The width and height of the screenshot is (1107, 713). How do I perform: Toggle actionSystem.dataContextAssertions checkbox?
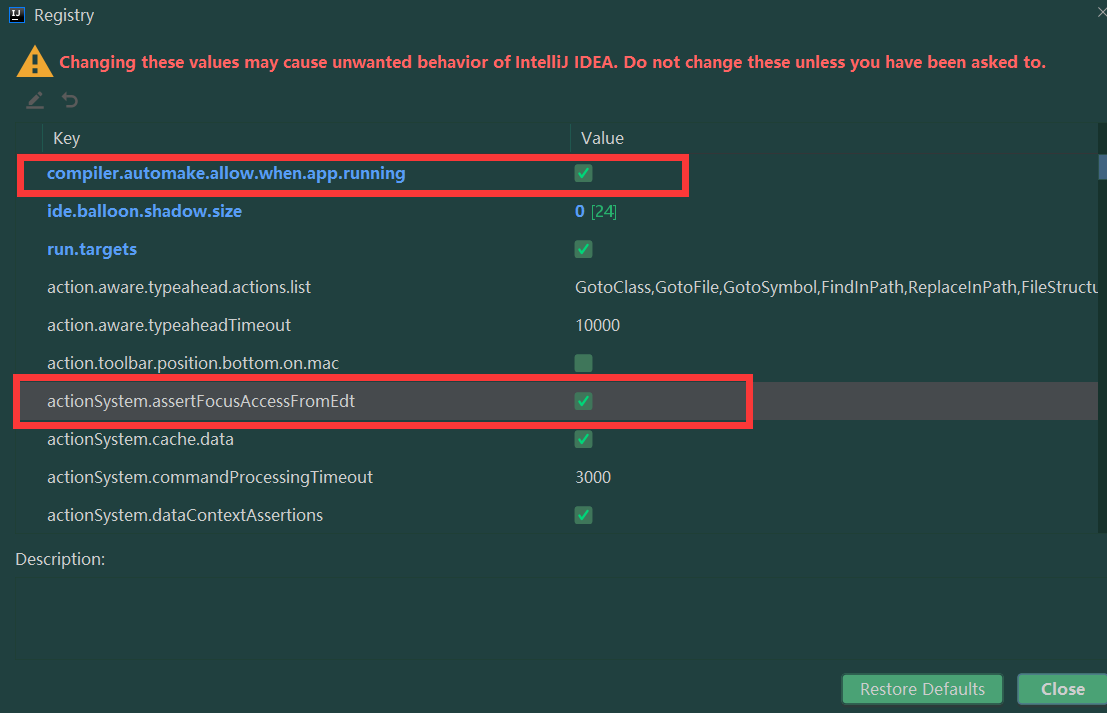583,515
